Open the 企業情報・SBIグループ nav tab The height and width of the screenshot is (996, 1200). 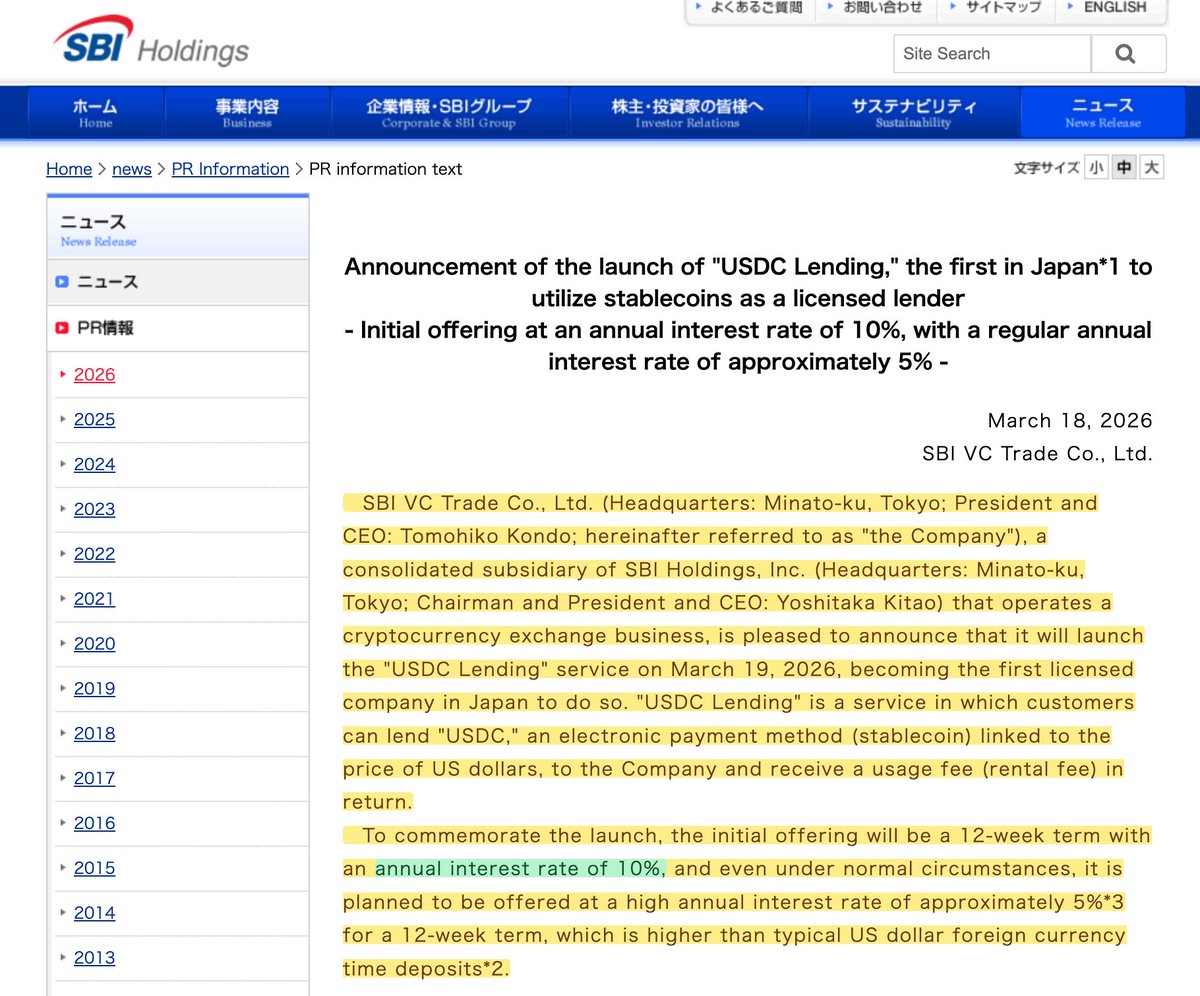point(449,112)
